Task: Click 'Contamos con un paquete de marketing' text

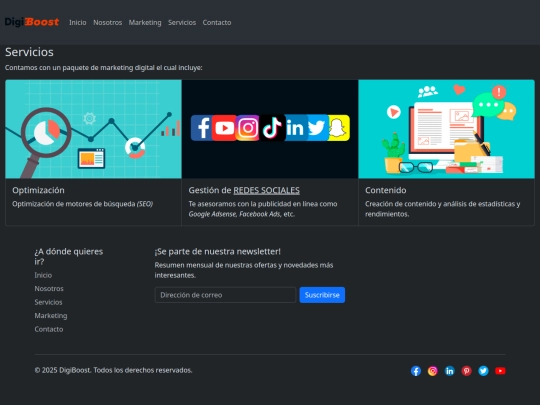Action: (103, 68)
